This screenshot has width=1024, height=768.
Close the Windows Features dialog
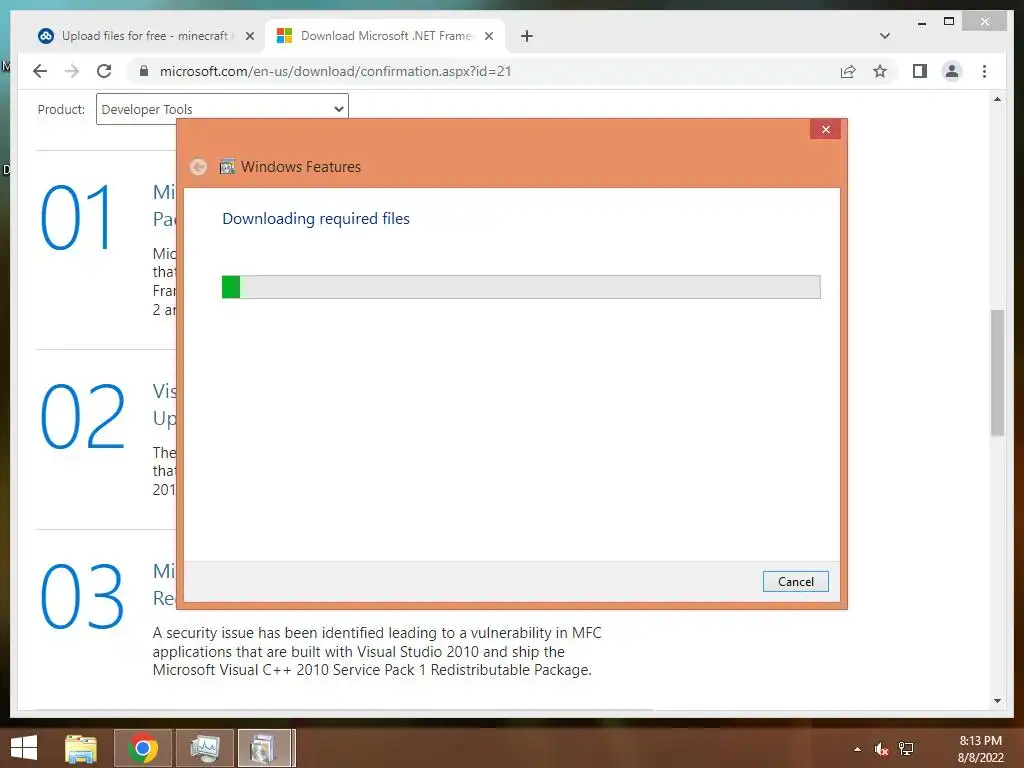[825, 129]
